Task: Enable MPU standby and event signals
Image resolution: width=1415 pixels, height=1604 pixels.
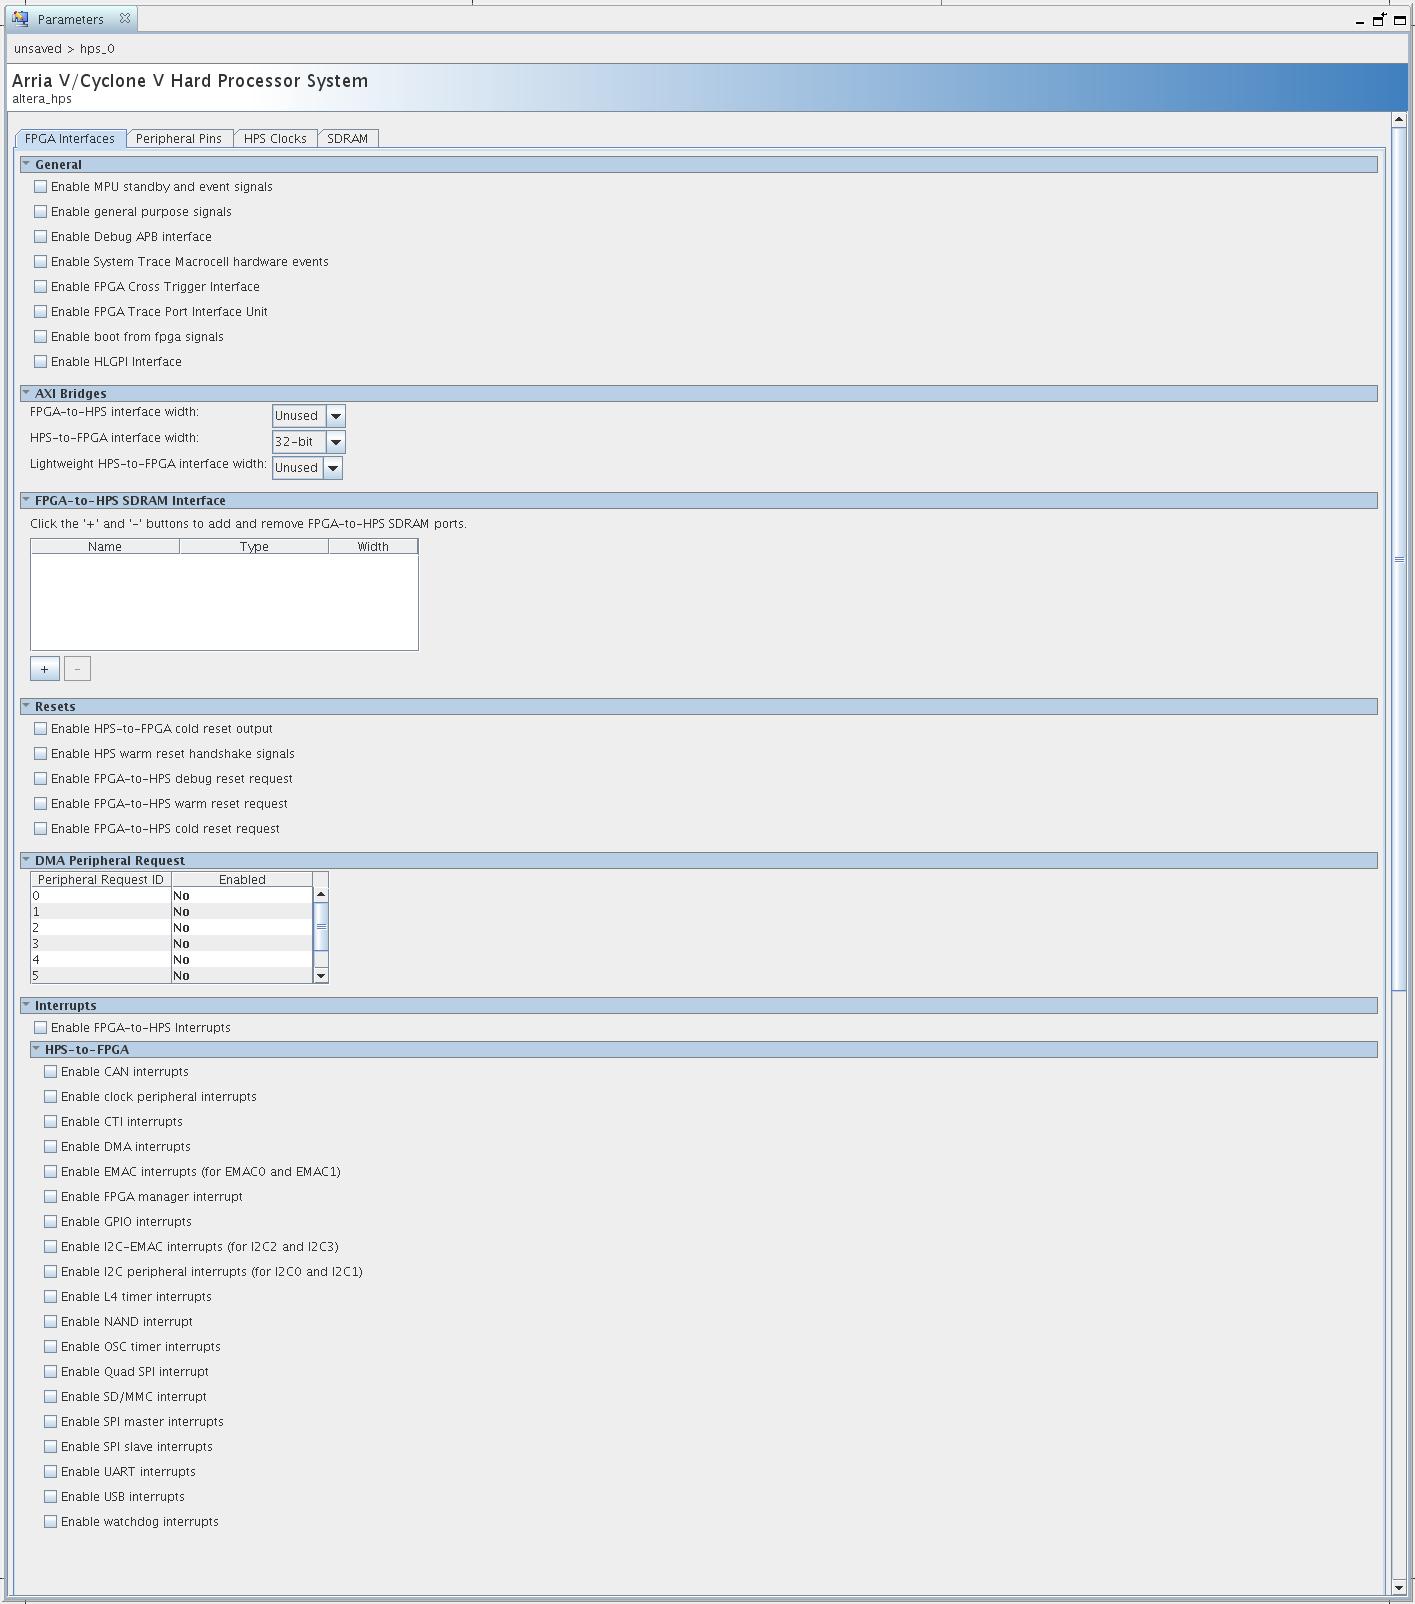Action: click(41, 187)
